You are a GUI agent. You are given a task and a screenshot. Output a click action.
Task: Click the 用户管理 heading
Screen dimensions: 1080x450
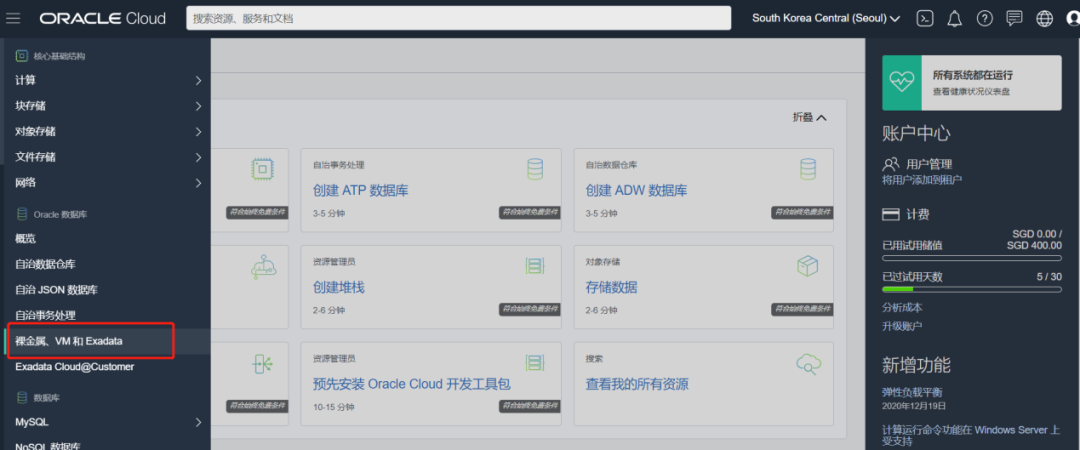coord(929,164)
